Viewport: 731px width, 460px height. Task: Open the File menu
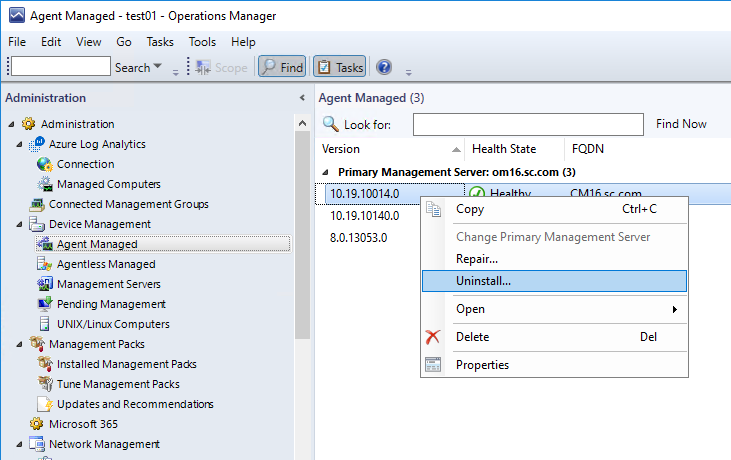[17, 42]
